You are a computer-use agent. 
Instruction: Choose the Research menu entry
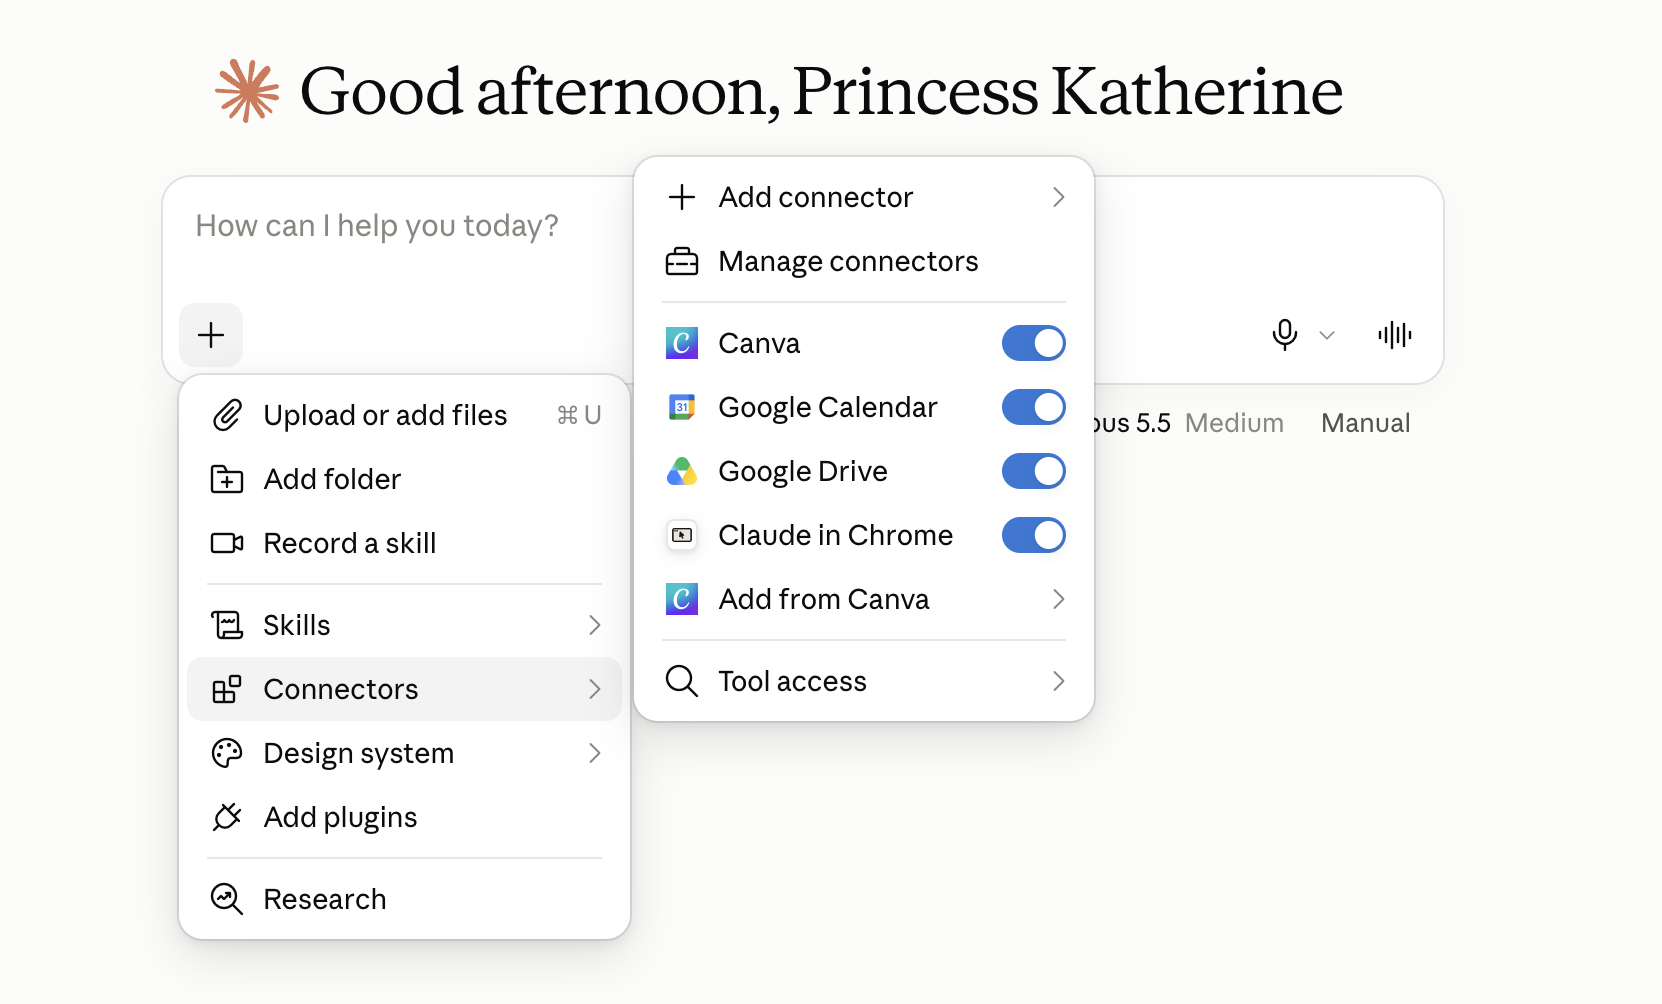(x=404, y=899)
